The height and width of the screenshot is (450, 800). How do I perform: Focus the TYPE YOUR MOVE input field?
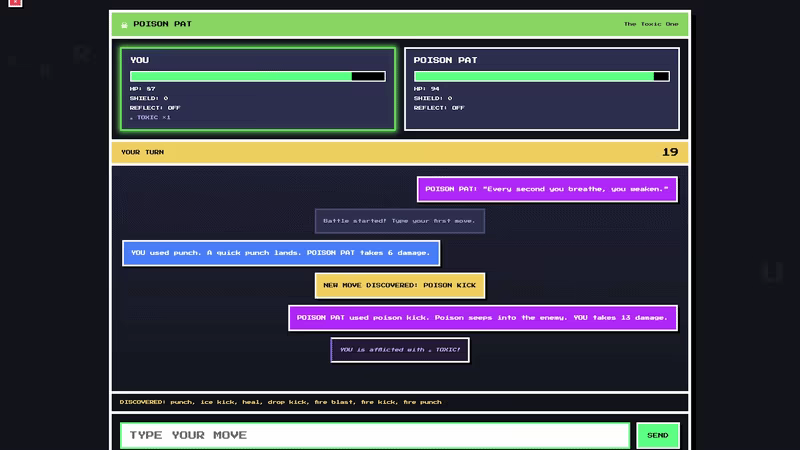tap(375, 435)
